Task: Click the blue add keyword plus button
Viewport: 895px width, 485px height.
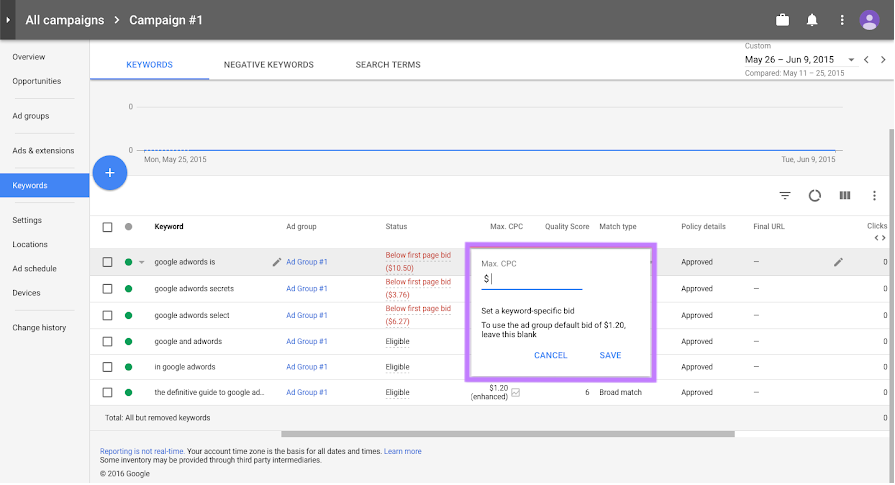Action: click(110, 173)
